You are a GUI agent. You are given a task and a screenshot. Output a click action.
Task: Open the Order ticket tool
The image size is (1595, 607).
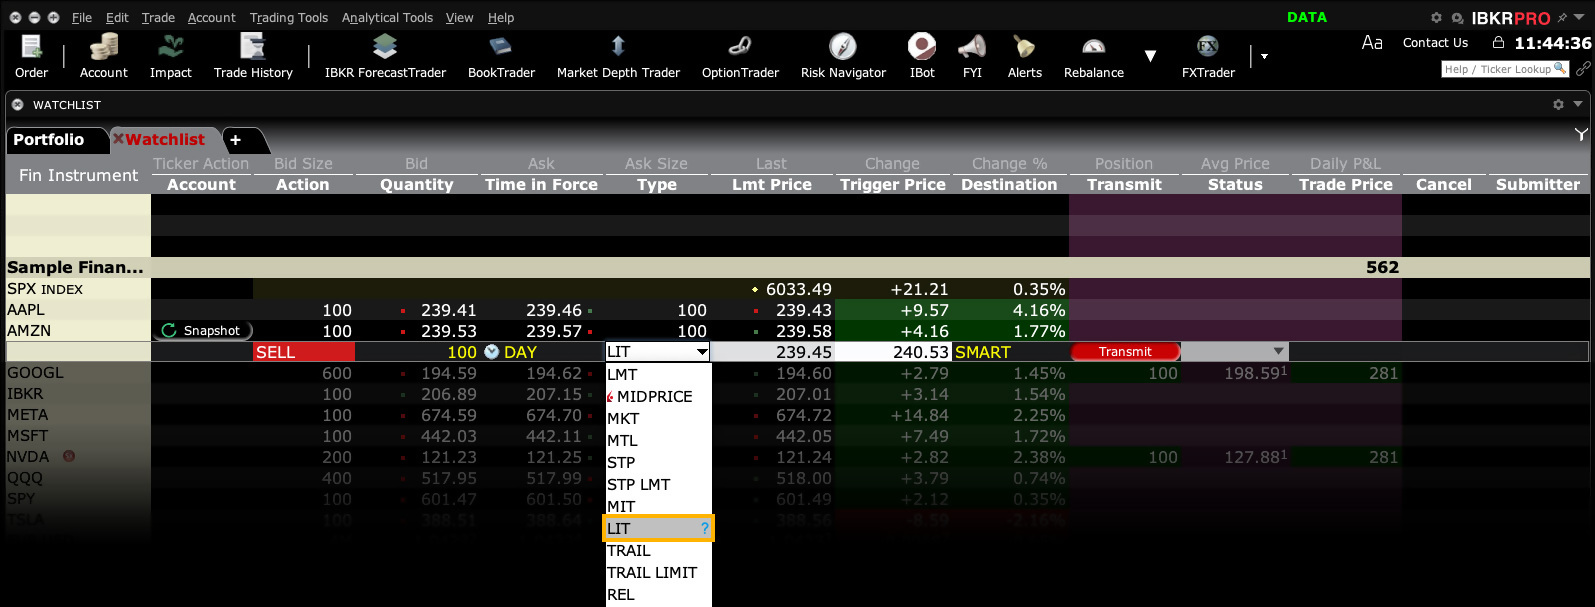(x=31, y=56)
